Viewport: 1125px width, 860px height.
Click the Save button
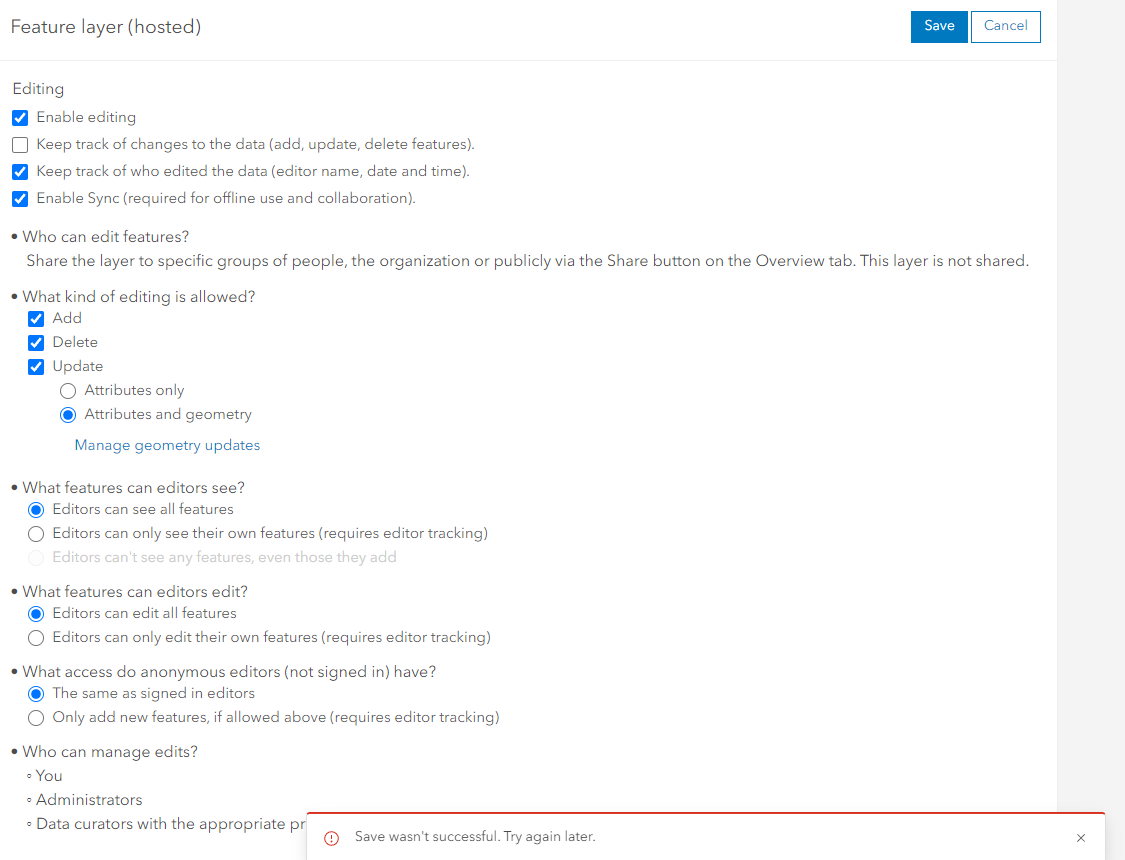click(939, 27)
